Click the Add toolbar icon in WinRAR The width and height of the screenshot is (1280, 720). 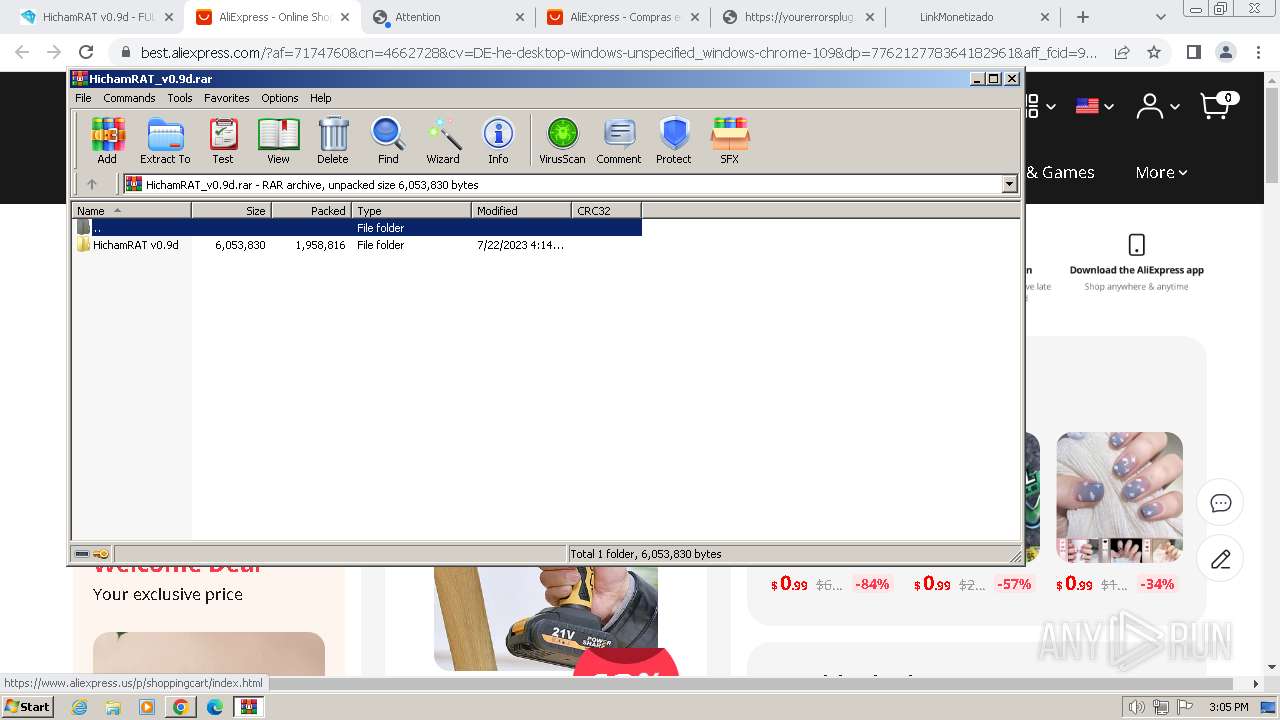click(x=107, y=141)
